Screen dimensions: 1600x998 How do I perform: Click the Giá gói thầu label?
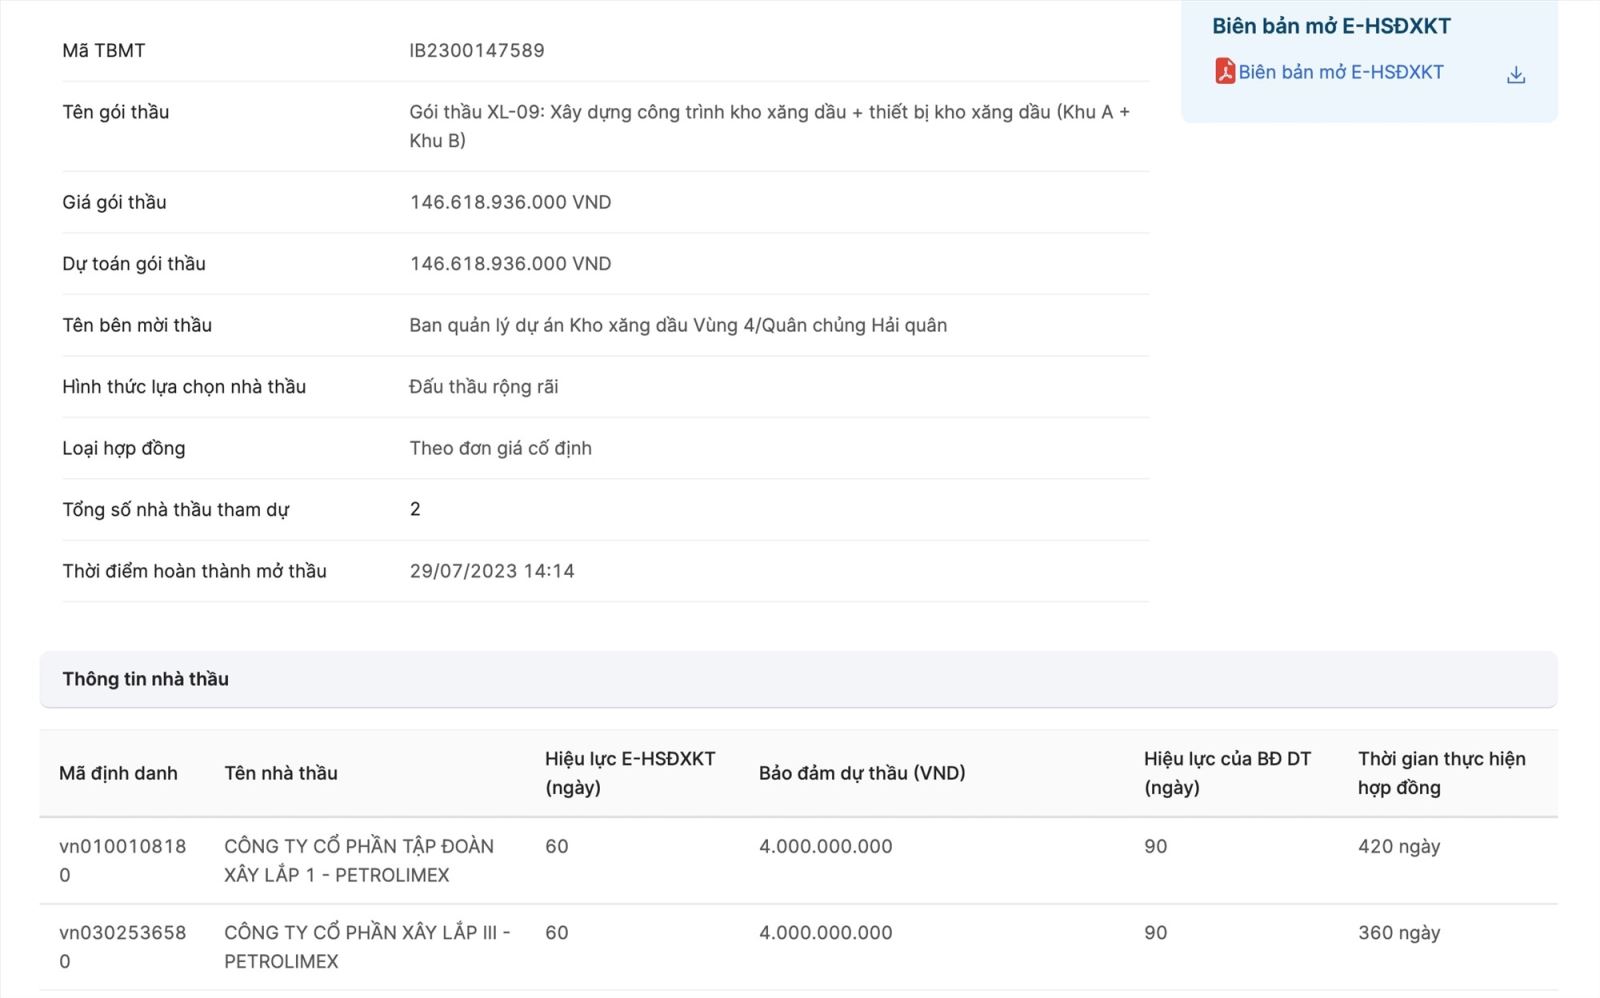[114, 202]
